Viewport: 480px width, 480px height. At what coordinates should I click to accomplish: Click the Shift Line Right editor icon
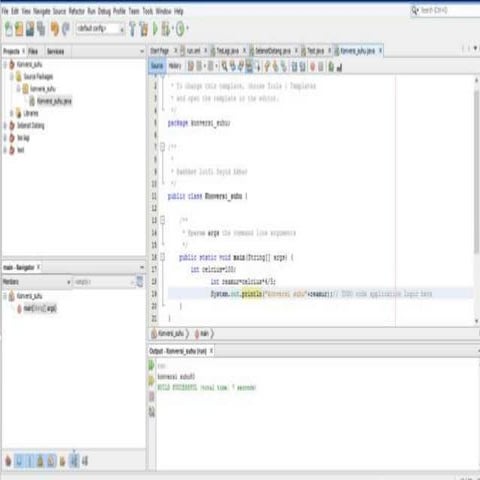[302, 67]
